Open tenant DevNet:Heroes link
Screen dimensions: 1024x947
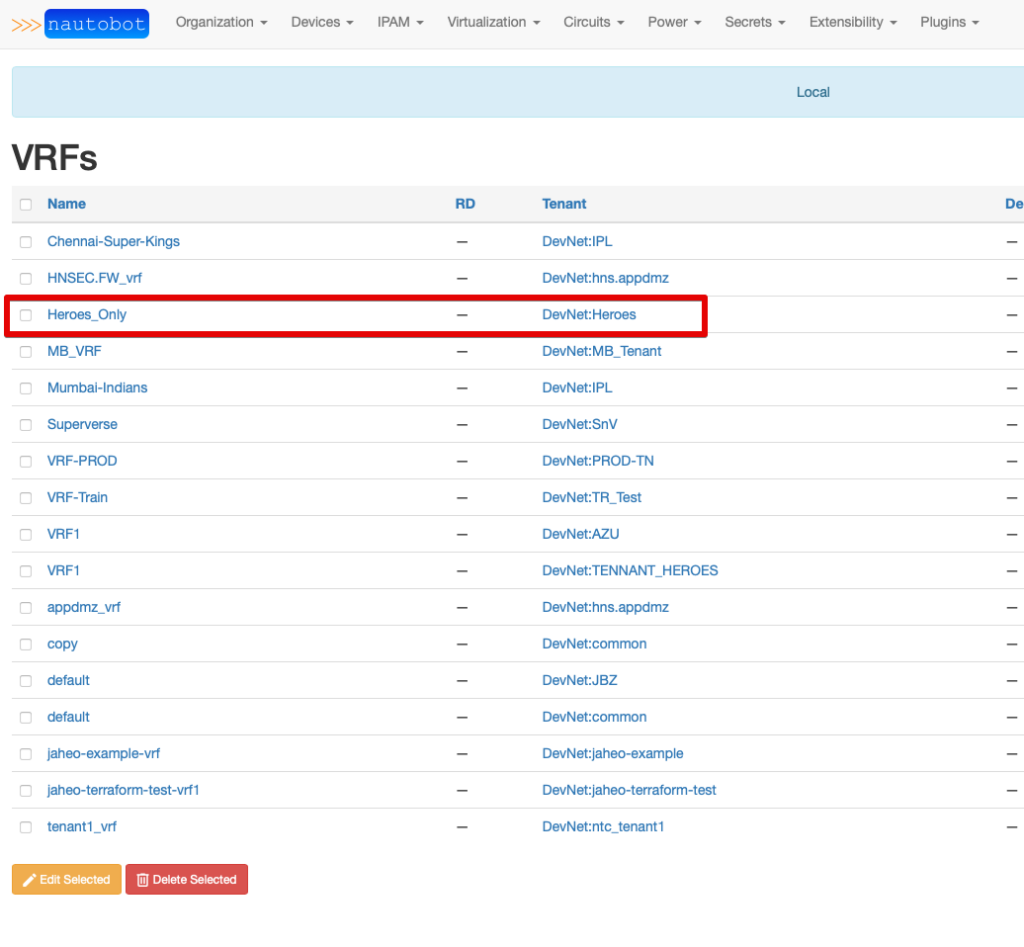pos(589,314)
